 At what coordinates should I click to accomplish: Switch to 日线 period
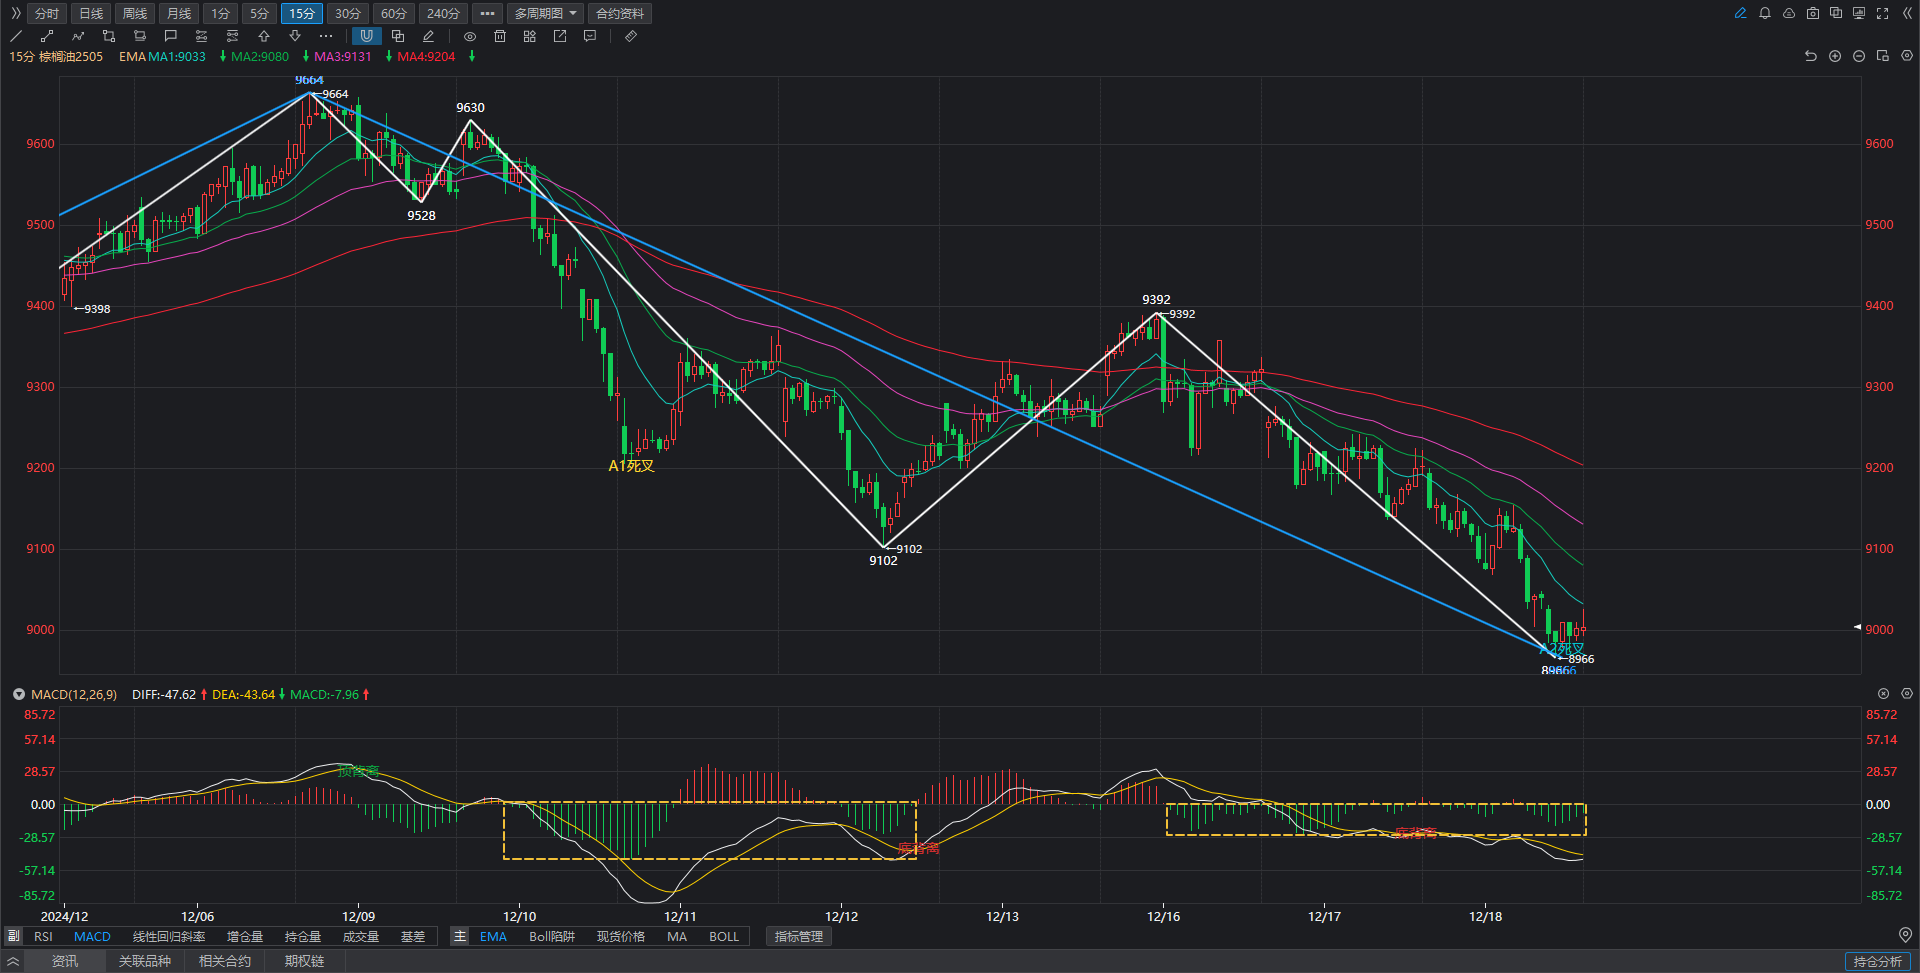[x=91, y=13]
